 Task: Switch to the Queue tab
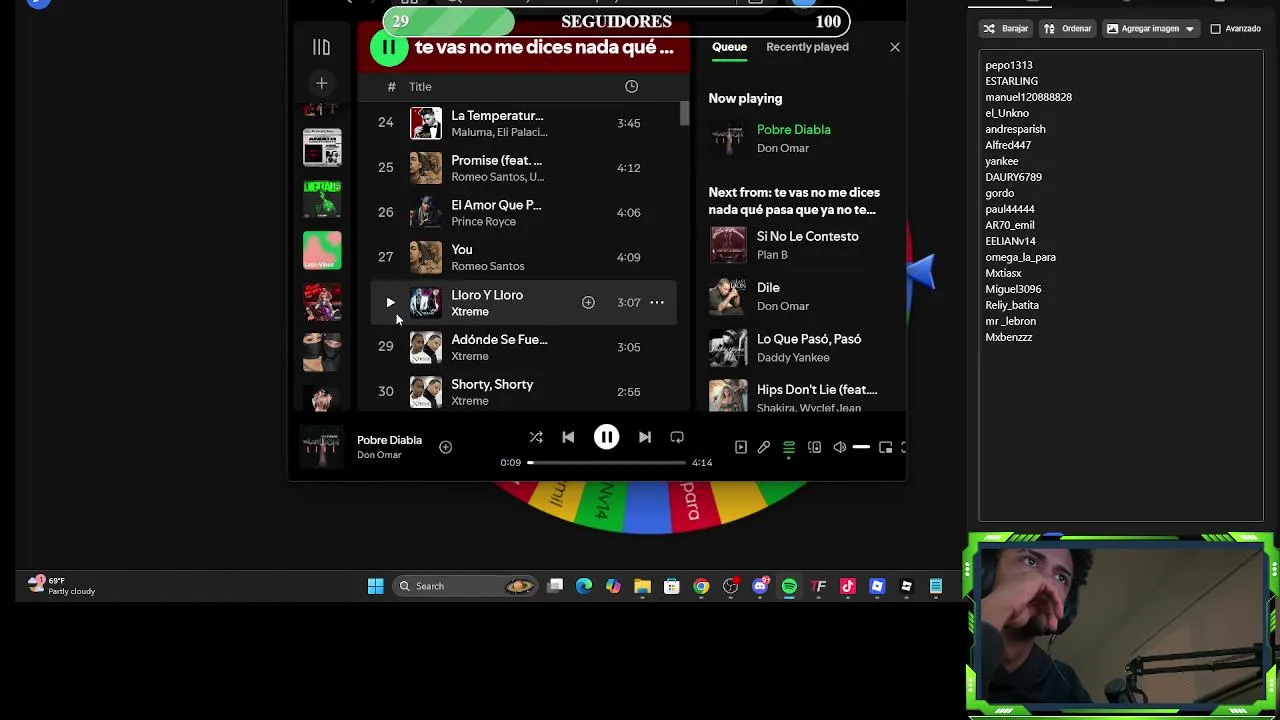click(729, 47)
